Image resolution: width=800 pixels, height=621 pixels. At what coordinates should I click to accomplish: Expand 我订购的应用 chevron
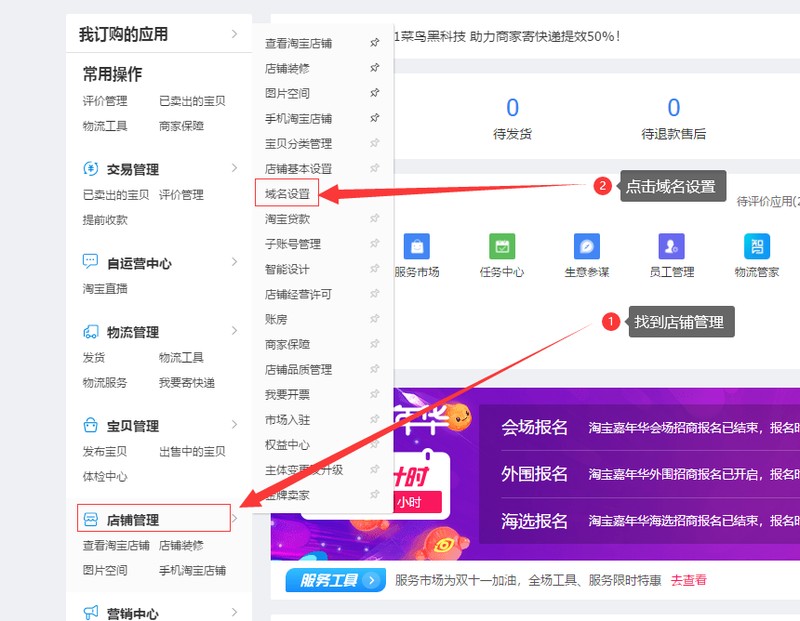[234, 34]
